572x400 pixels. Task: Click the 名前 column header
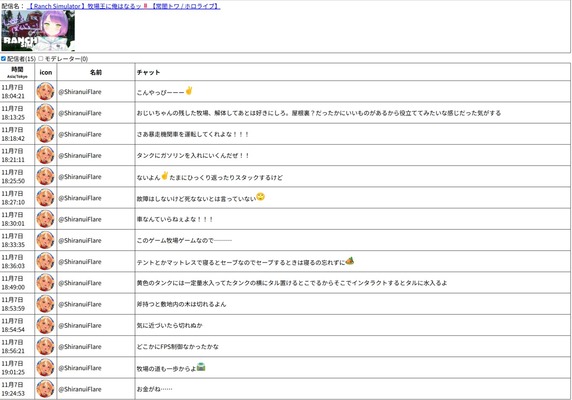(96, 72)
